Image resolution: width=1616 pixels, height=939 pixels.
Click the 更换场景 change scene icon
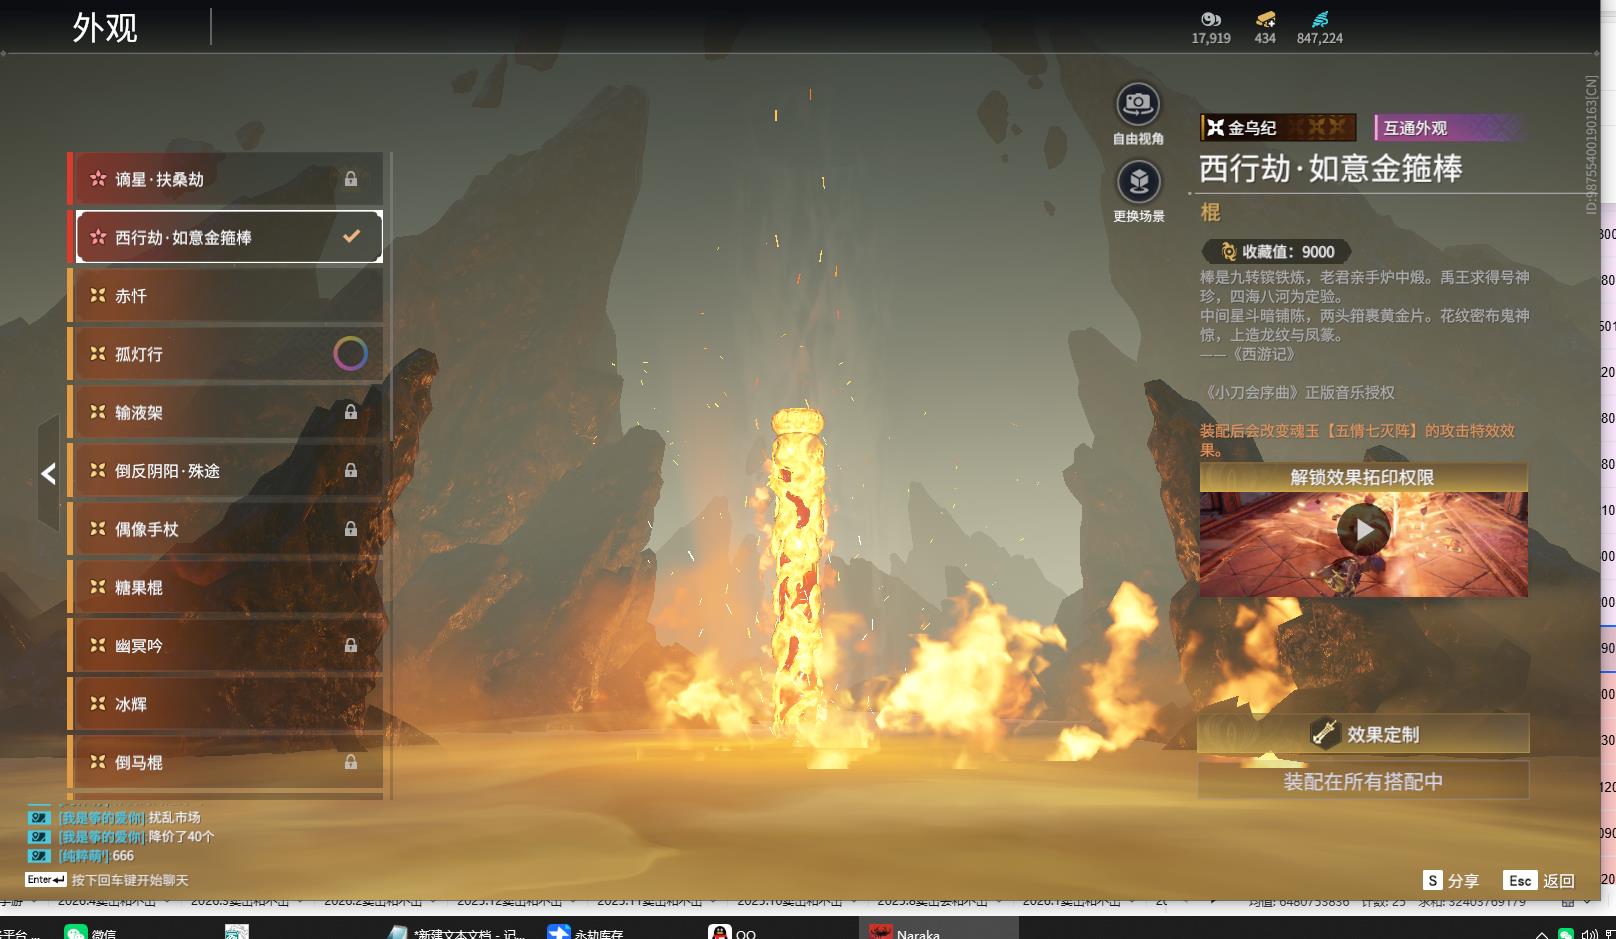pyautogui.click(x=1138, y=182)
